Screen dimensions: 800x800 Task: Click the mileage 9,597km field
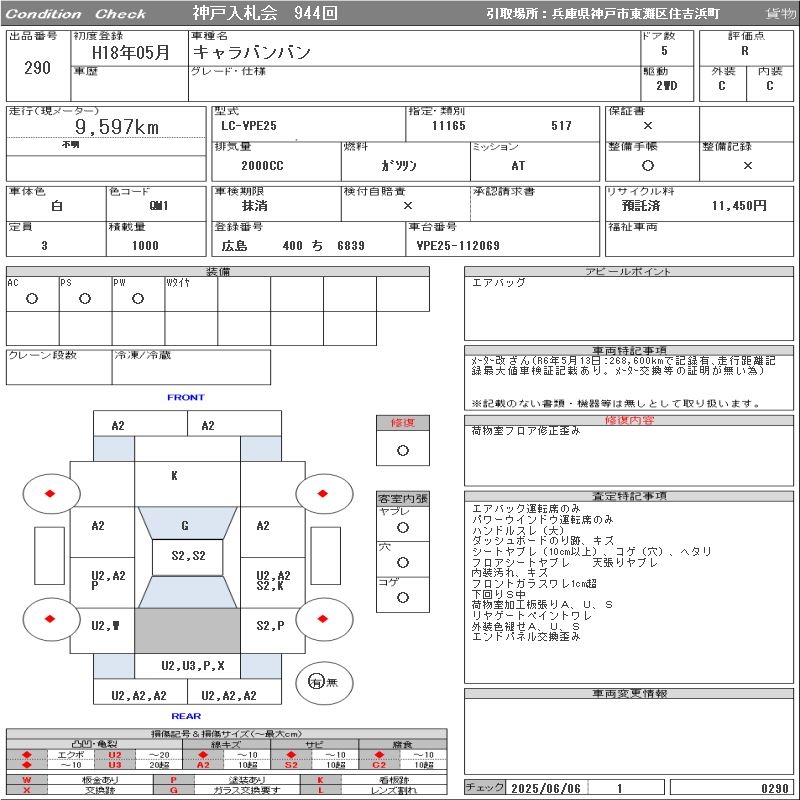[116, 127]
